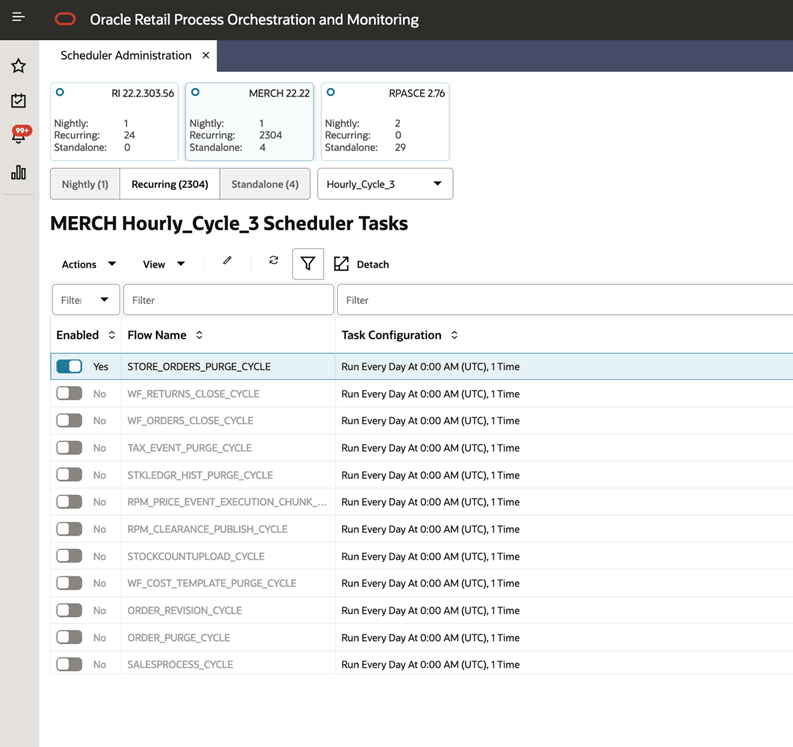The height and width of the screenshot is (747, 793).
Task: Close the Scheduler Administration tab
Action: (206, 55)
